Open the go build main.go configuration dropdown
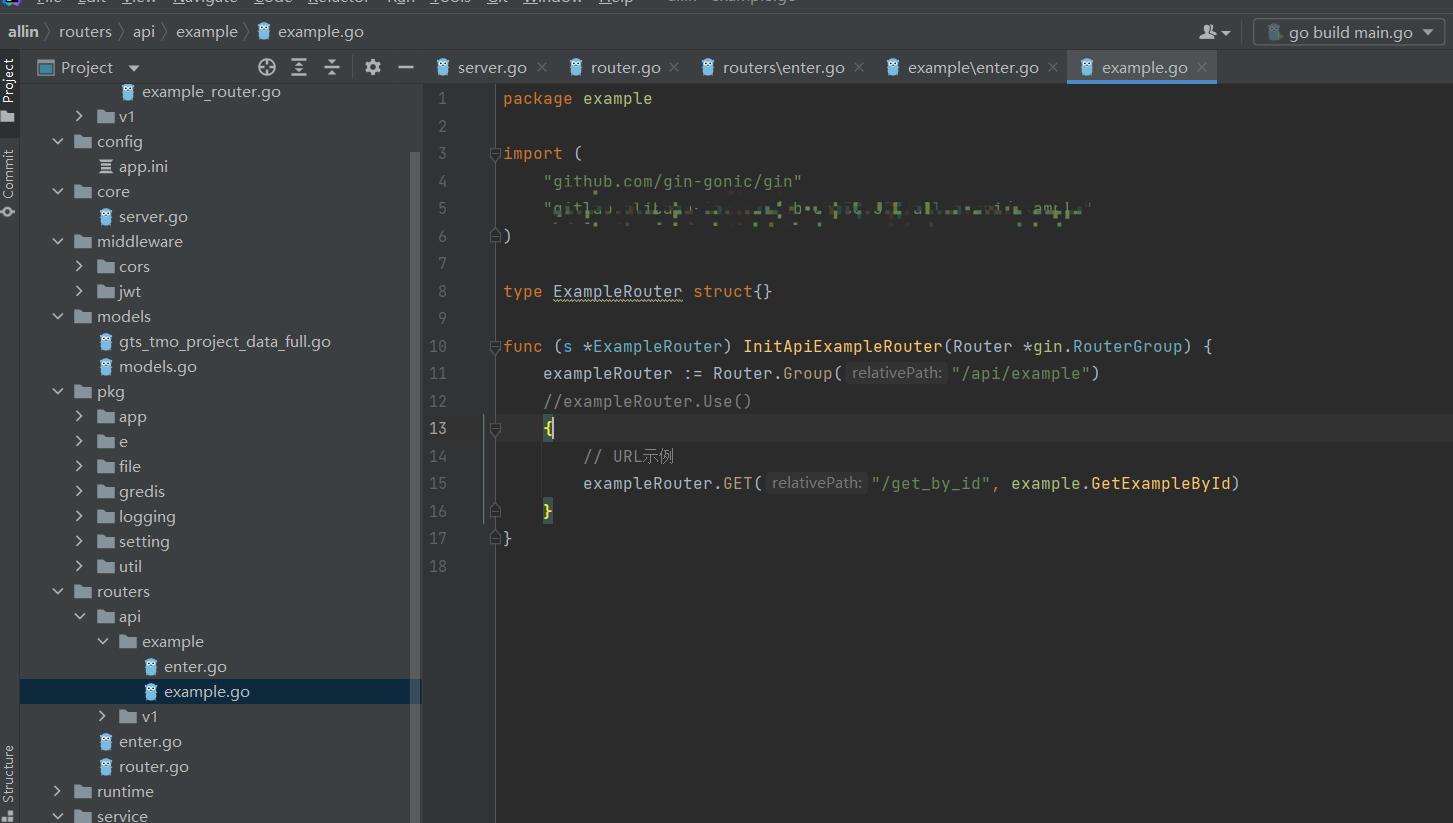The image size is (1453, 823). coord(1349,32)
